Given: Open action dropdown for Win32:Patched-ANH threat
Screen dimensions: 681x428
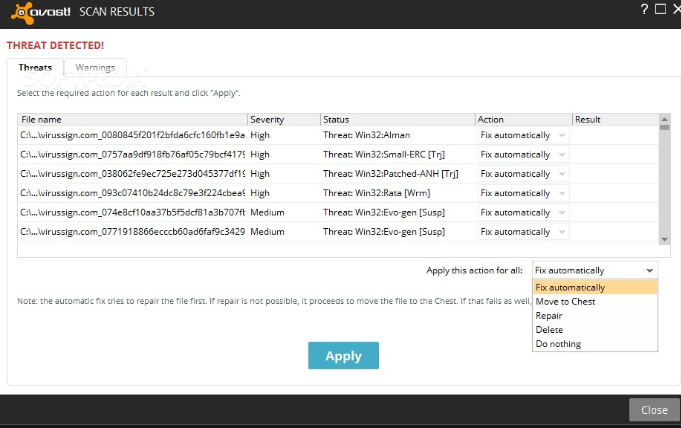Looking at the screenshot, I should [x=523, y=174].
